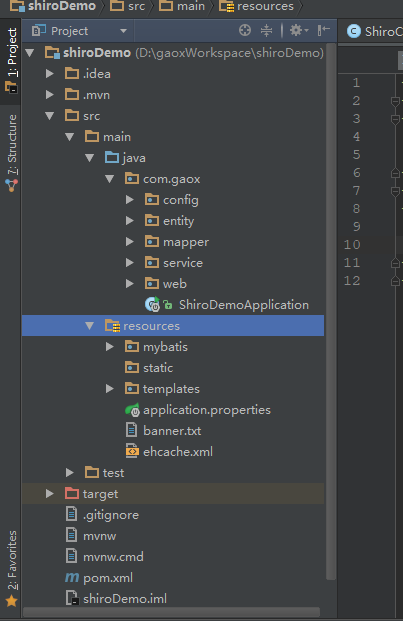Click the banner.txt text file icon
The height and width of the screenshot is (621, 403).
point(131,431)
